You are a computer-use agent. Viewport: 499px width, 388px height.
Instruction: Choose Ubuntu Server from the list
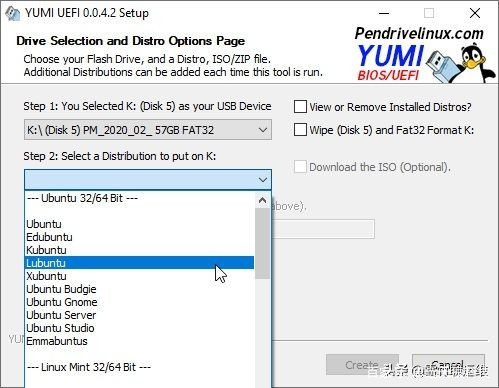139,315
